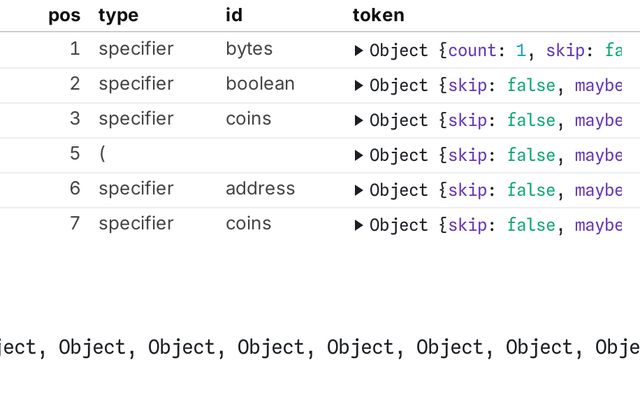This screenshot has height=400, width=640.
Task: Click the Object list text at bottom
Action: [320, 347]
